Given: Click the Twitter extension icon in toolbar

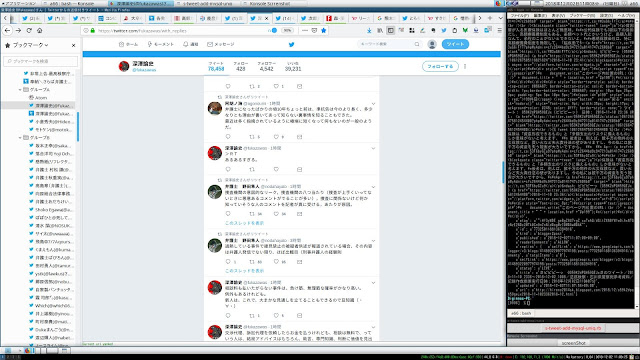Looking at the screenshot, I should (x=444, y=30).
